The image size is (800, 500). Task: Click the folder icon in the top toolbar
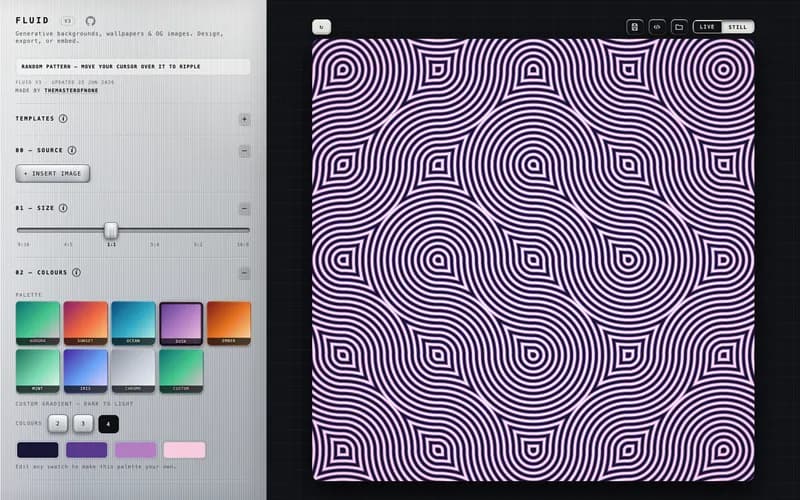679,27
